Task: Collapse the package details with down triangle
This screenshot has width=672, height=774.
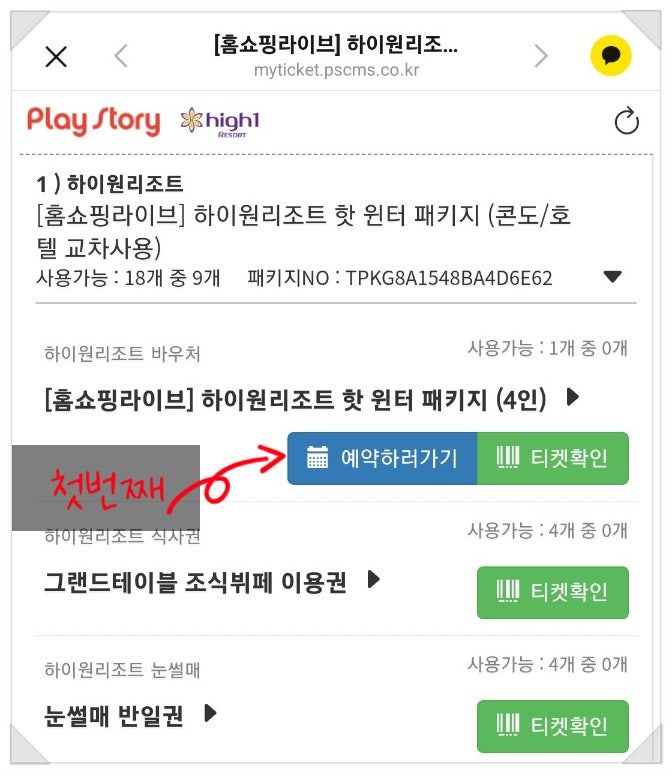Action: [x=612, y=276]
